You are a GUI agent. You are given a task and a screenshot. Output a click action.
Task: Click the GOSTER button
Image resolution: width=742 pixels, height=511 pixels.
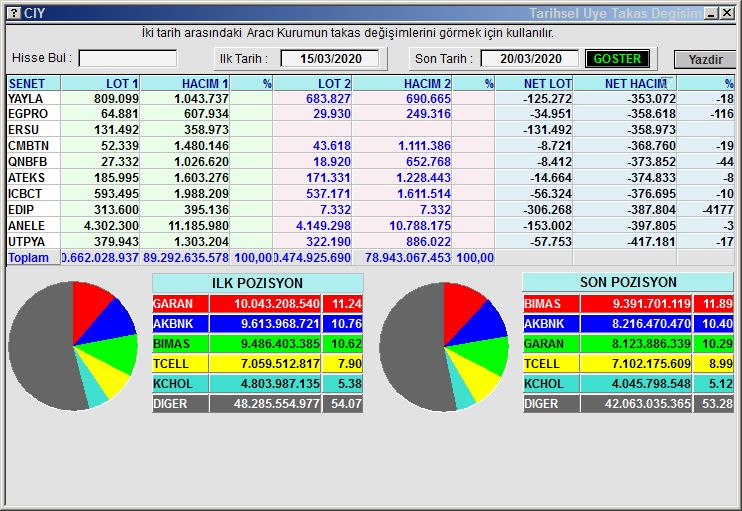coord(617,59)
